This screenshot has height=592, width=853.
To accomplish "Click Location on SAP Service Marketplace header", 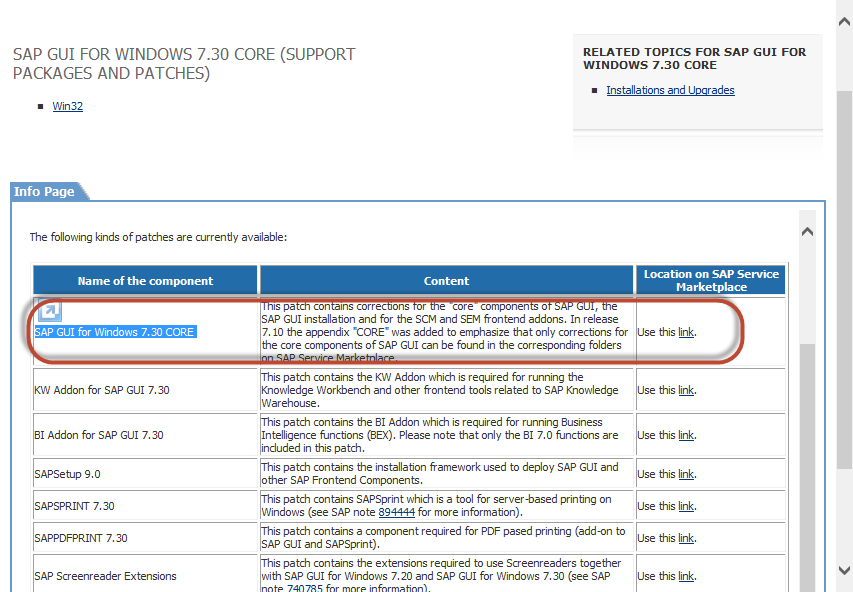I will tap(711, 281).
